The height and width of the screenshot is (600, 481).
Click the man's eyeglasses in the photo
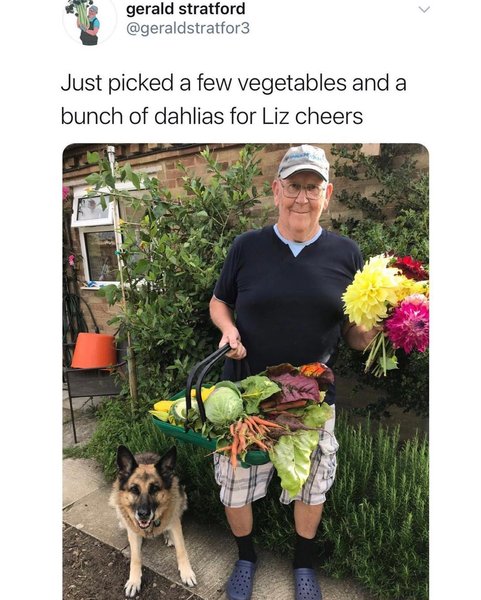coord(302,190)
